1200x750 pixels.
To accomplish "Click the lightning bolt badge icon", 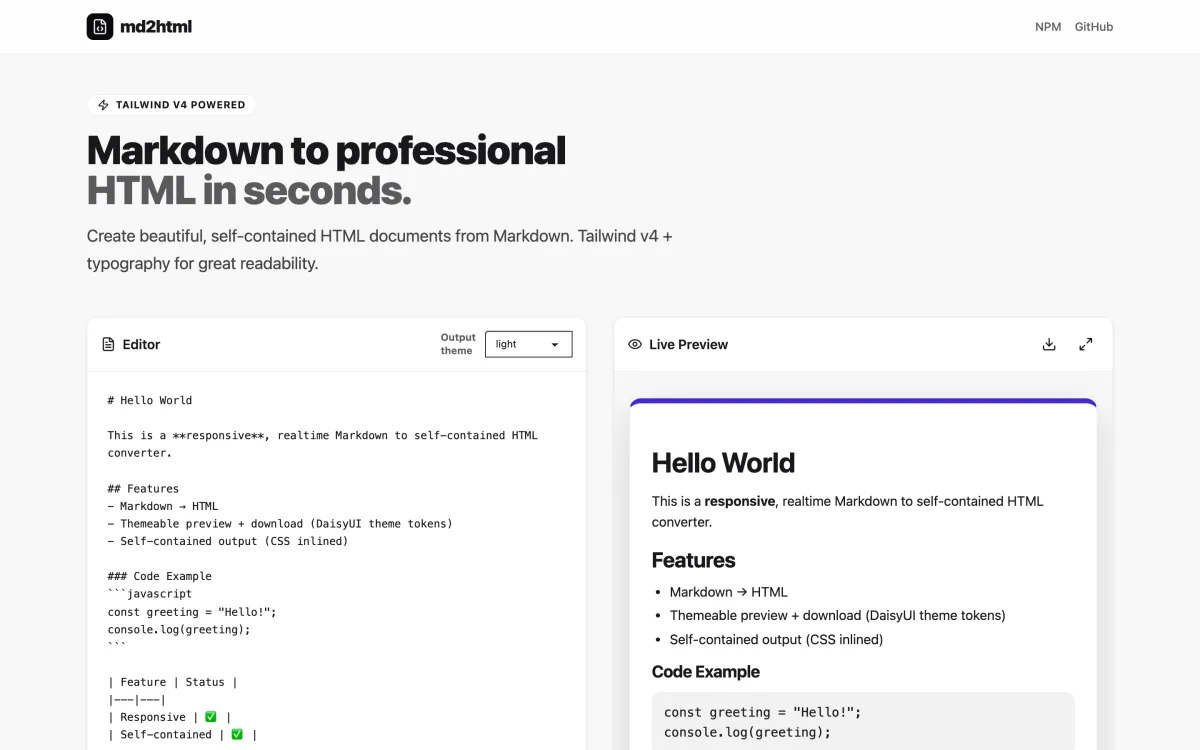I will click(103, 105).
